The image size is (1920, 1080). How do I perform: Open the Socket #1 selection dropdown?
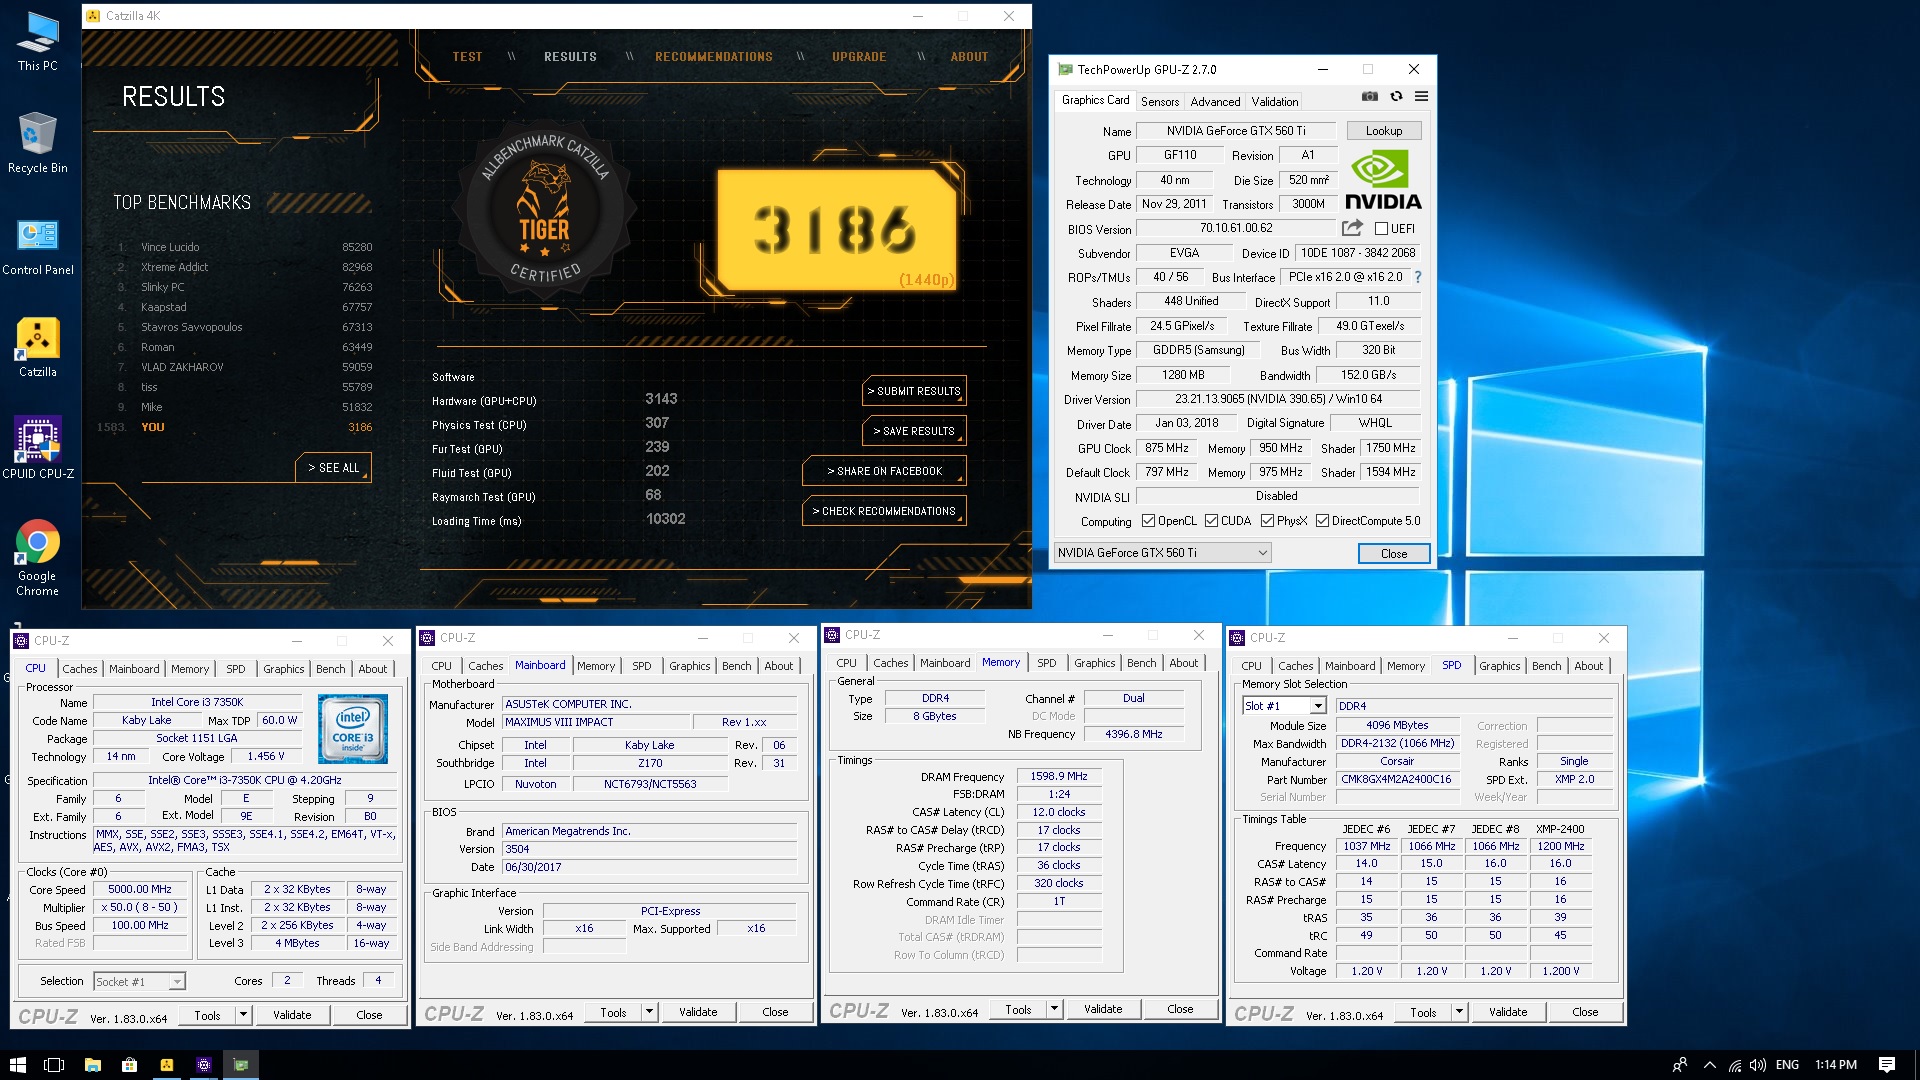(x=139, y=982)
